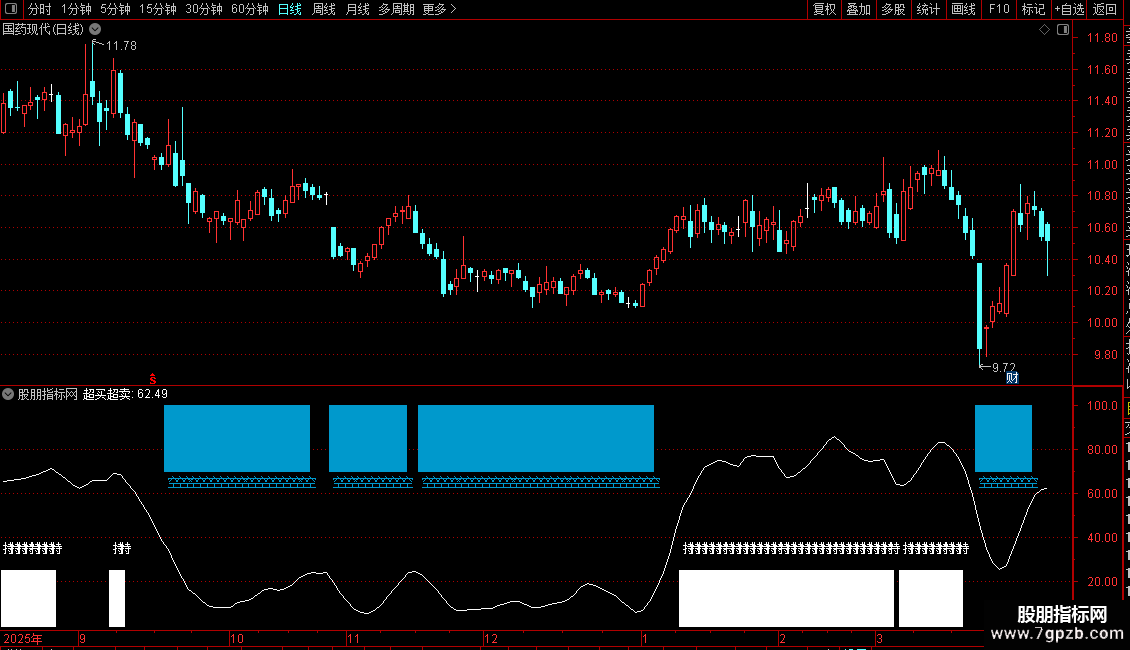Click the diamond icon near the price axis
This screenshot has height=650, width=1130.
click(x=1044, y=30)
